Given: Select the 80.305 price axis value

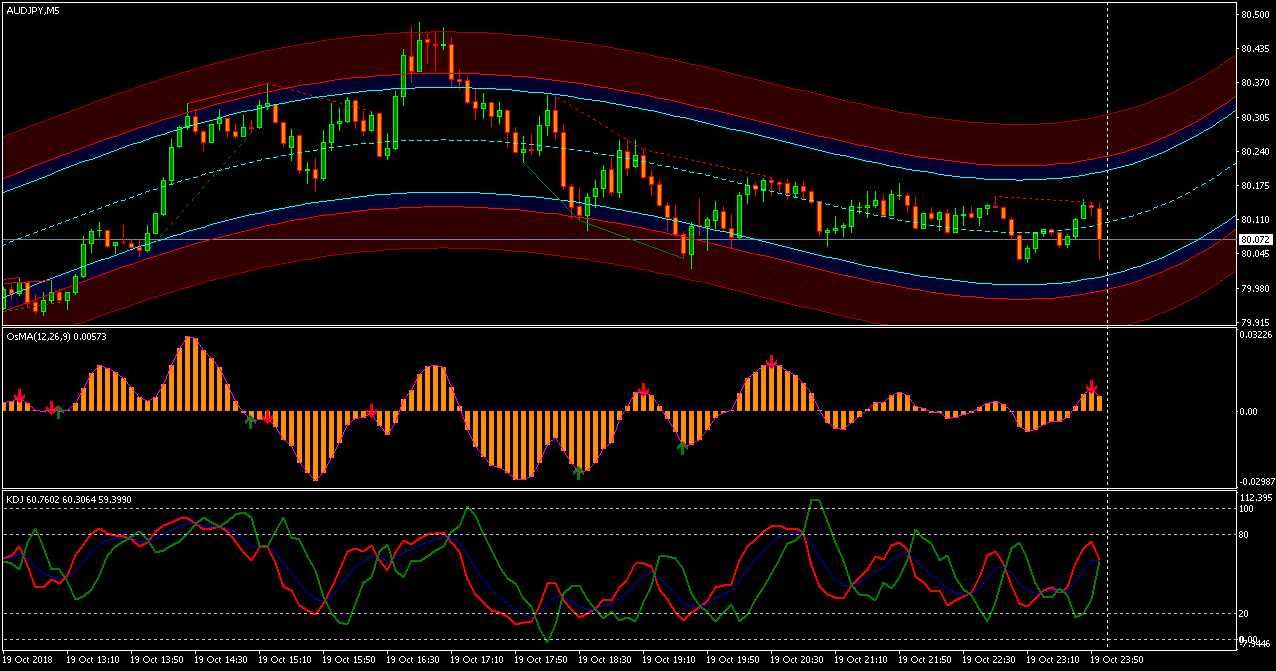Looking at the screenshot, I should click(x=1255, y=117).
